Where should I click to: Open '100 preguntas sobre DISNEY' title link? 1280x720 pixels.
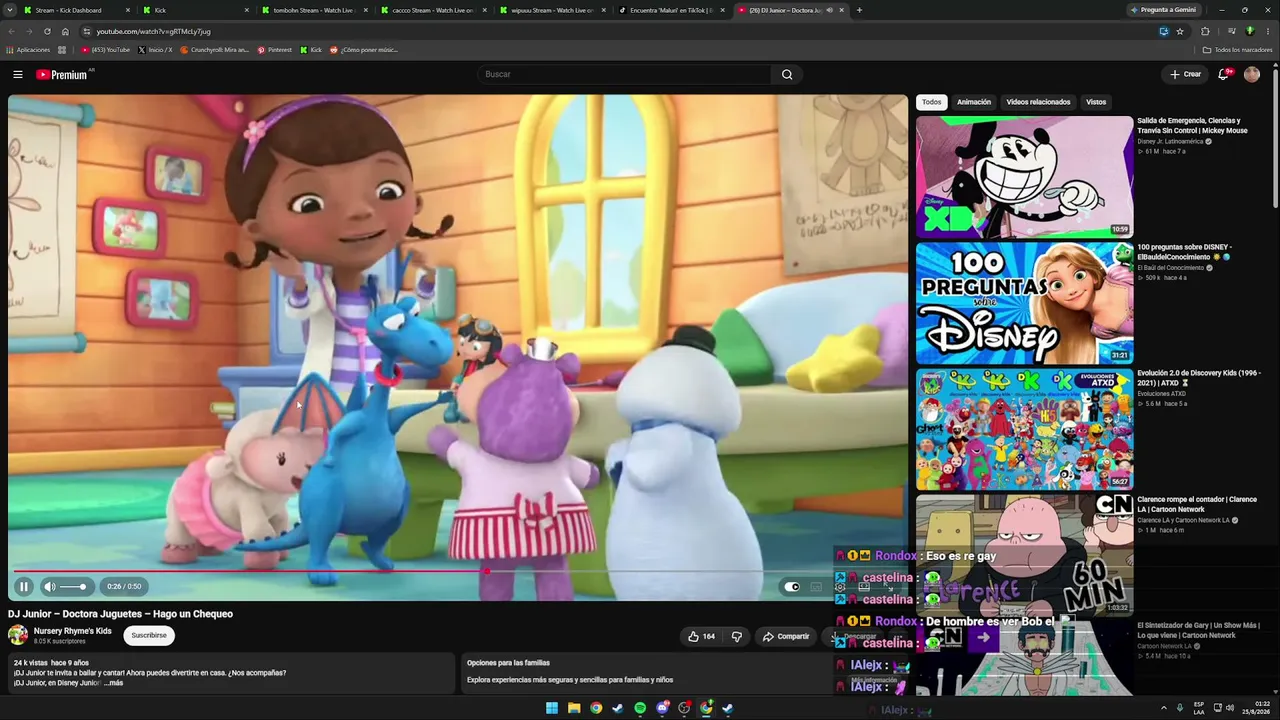[x=1185, y=251]
